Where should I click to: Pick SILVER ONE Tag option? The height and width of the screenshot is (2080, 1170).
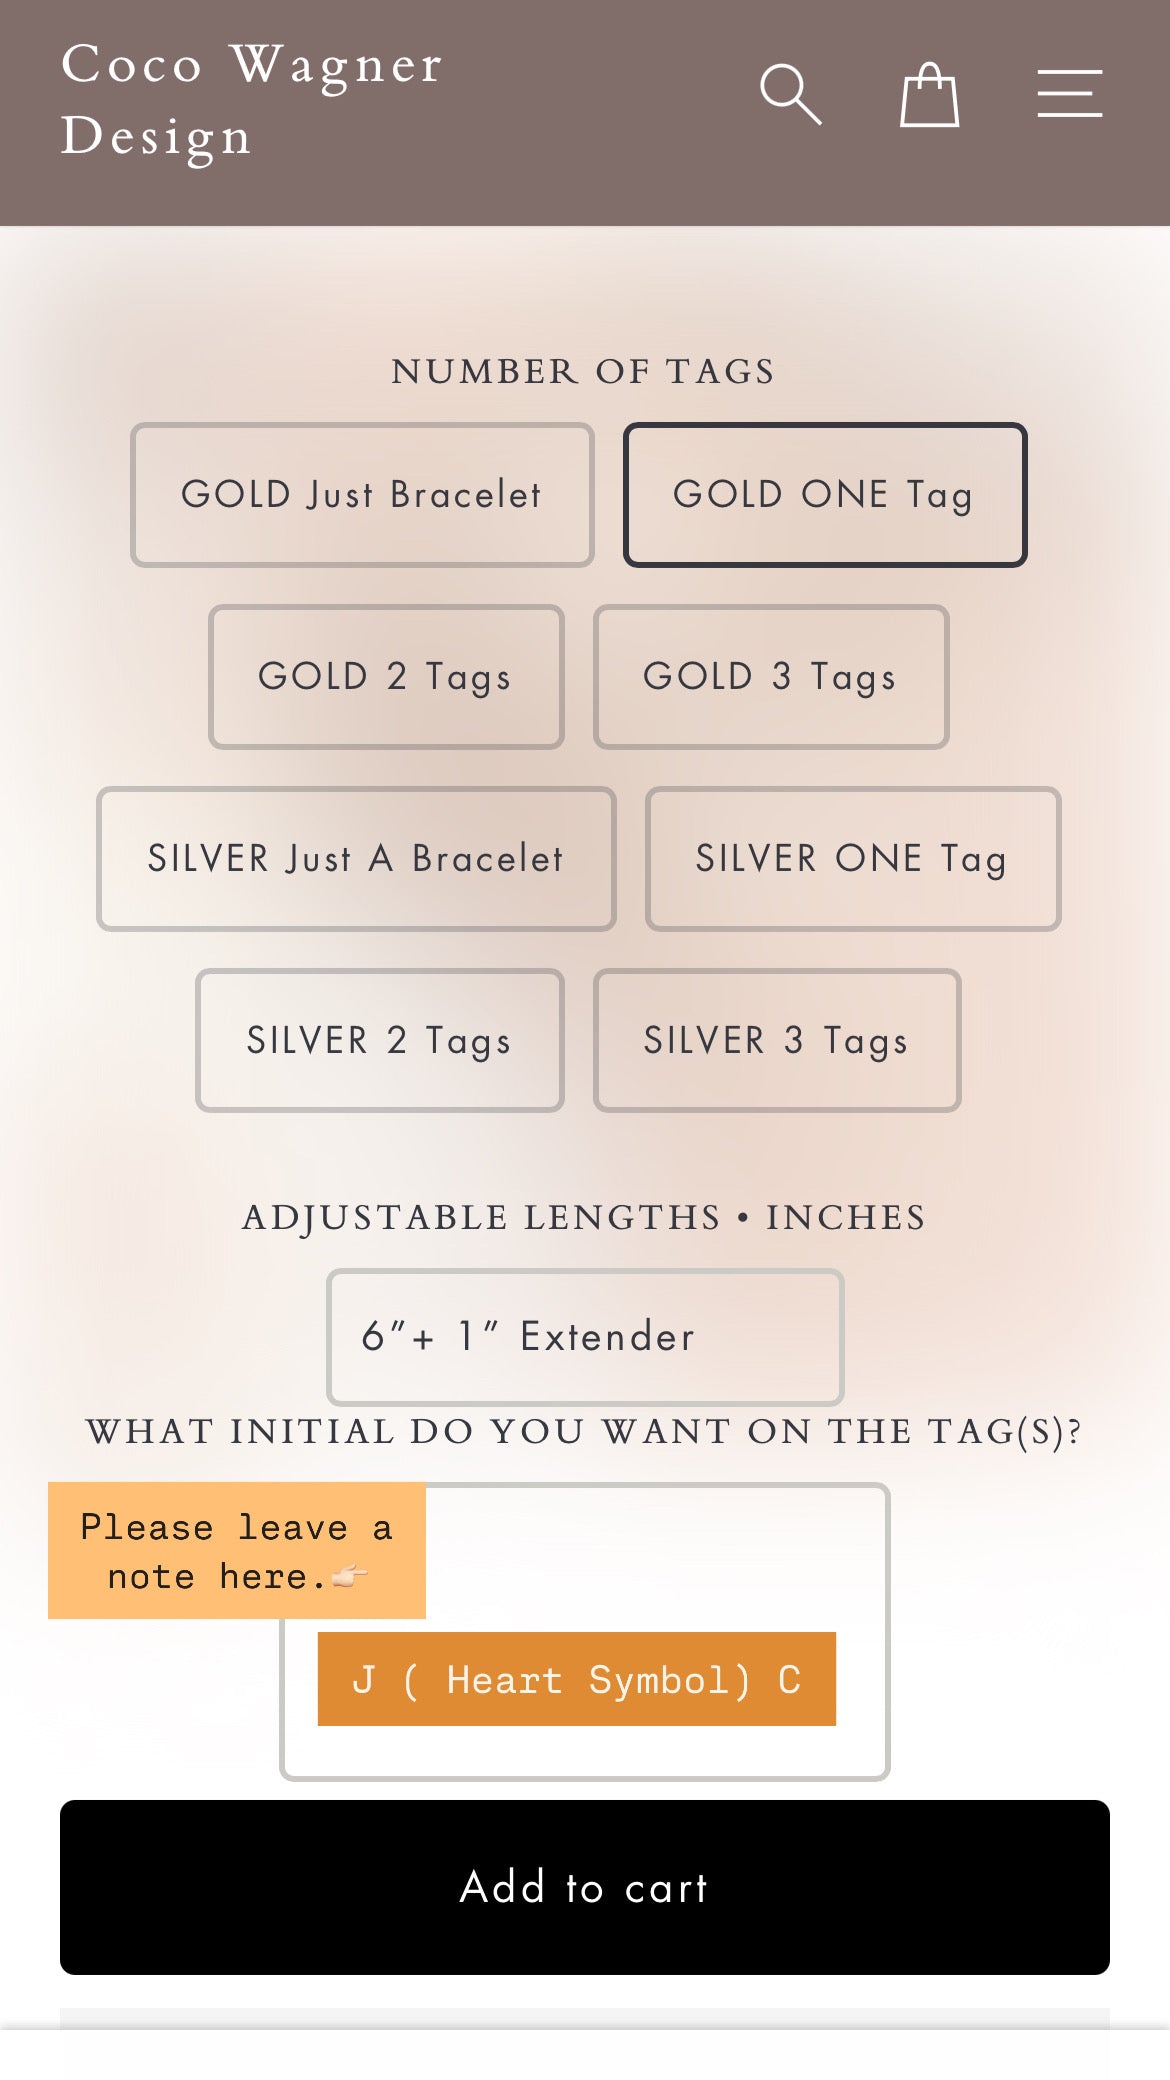853,859
